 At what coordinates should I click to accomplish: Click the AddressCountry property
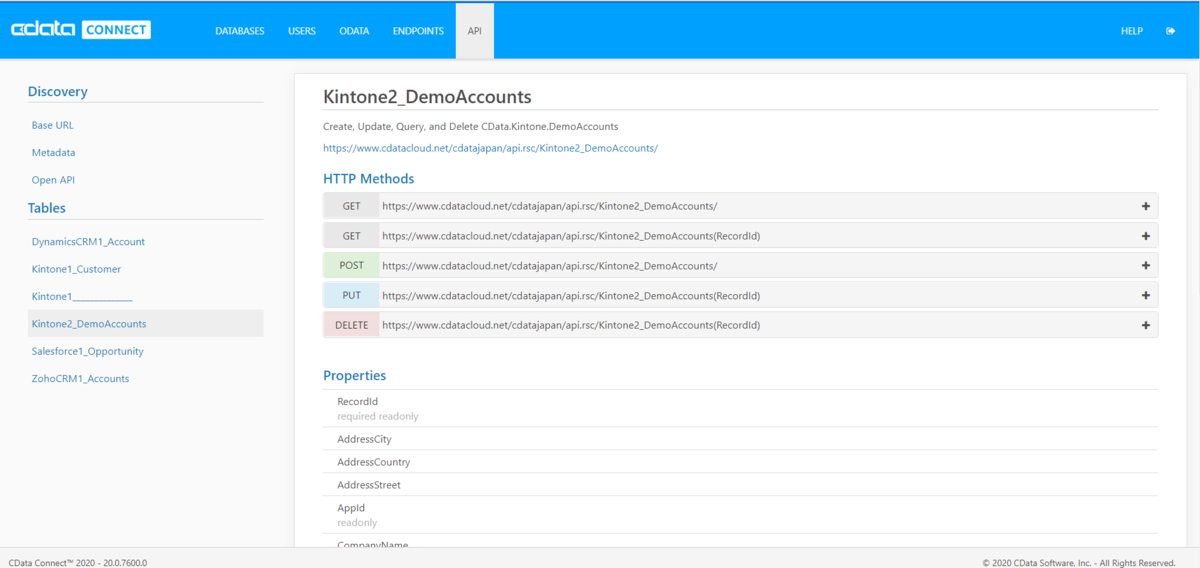(x=374, y=463)
